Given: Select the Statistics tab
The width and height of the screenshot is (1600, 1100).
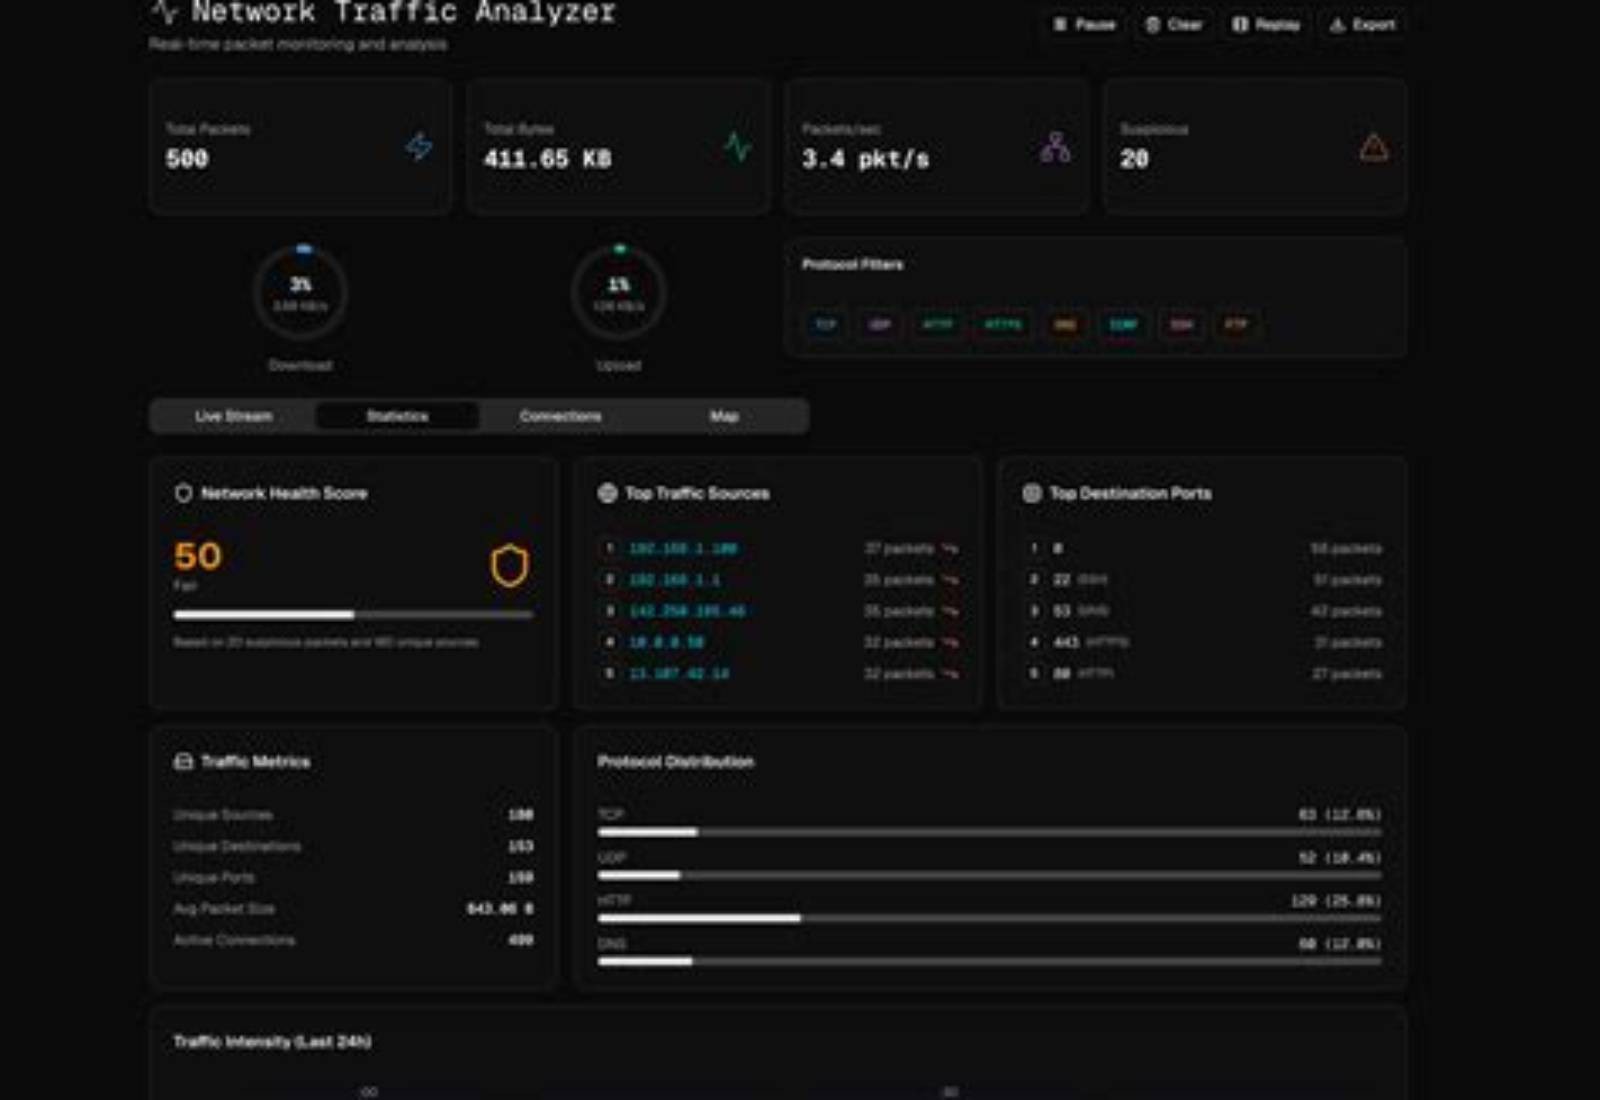Looking at the screenshot, I should click(397, 416).
